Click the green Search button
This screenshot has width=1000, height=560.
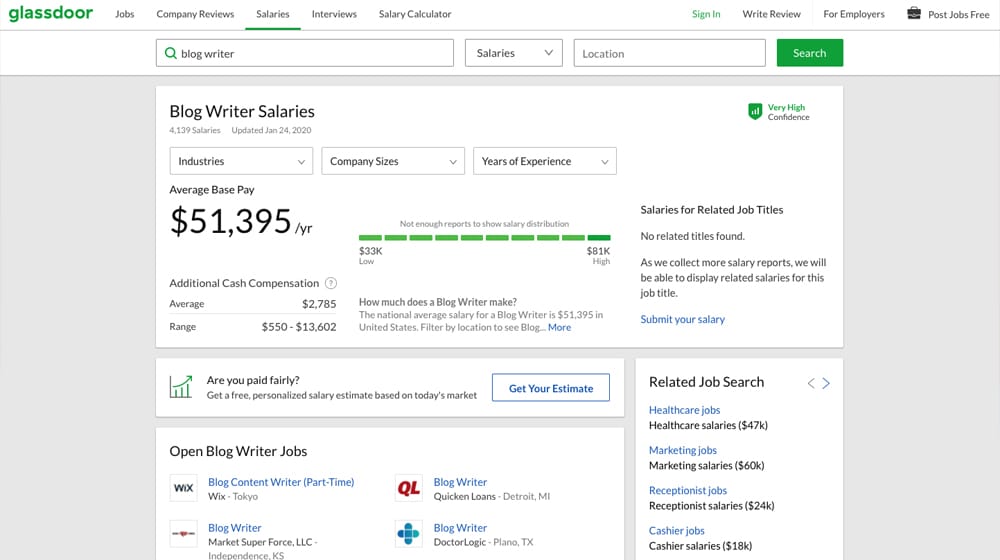(x=809, y=53)
